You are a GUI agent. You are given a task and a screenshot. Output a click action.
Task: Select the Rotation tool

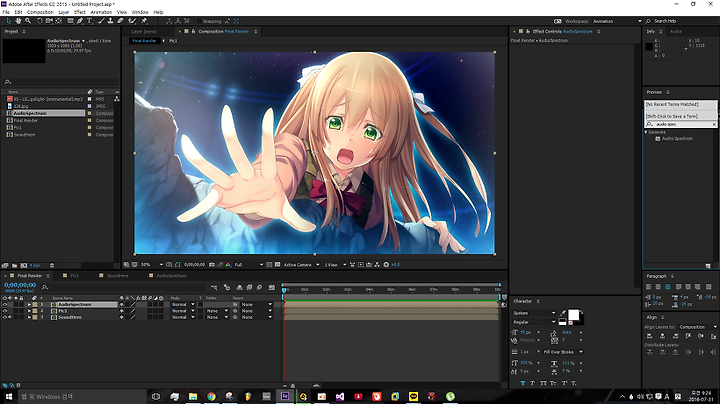click(39, 21)
